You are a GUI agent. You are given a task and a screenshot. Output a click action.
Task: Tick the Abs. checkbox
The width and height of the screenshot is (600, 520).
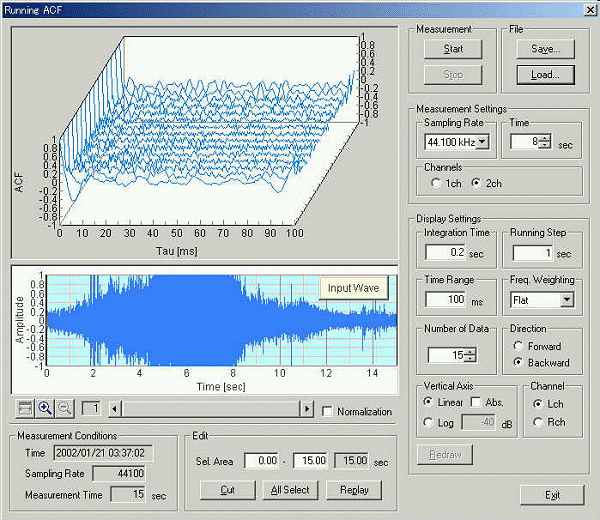(x=476, y=402)
